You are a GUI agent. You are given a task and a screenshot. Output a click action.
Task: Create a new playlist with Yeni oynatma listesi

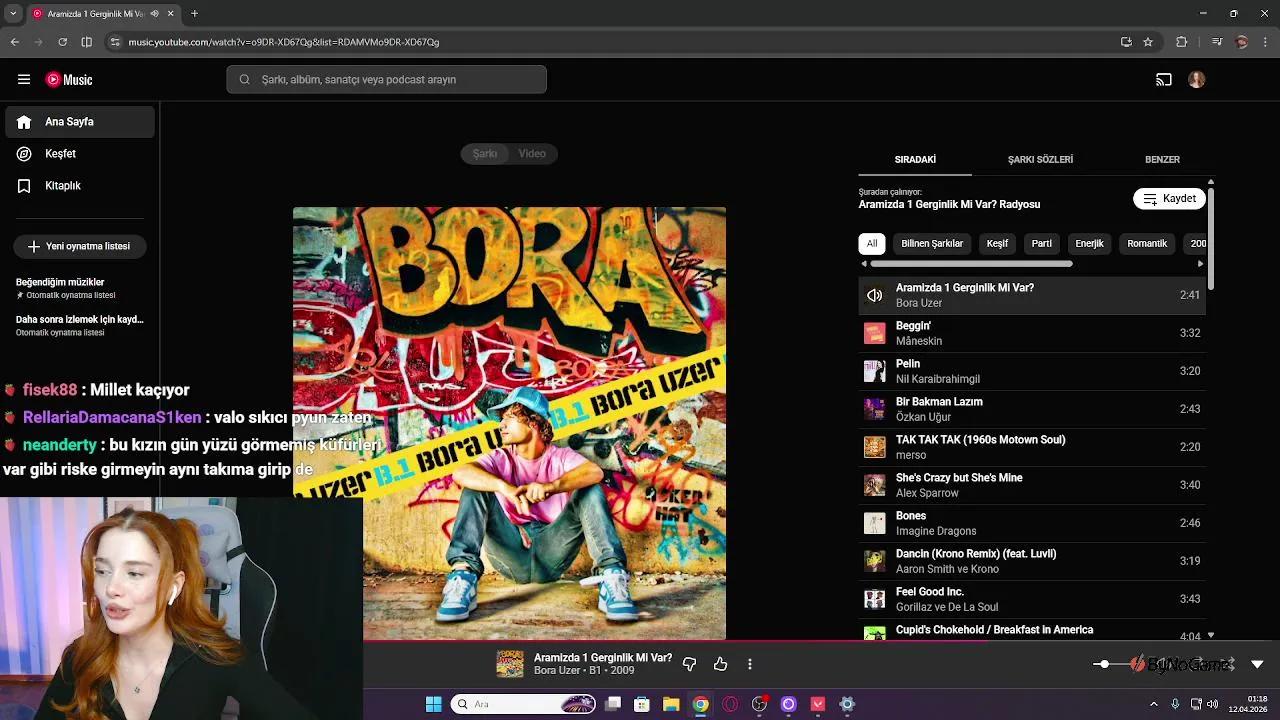pyautogui.click(x=80, y=246)
